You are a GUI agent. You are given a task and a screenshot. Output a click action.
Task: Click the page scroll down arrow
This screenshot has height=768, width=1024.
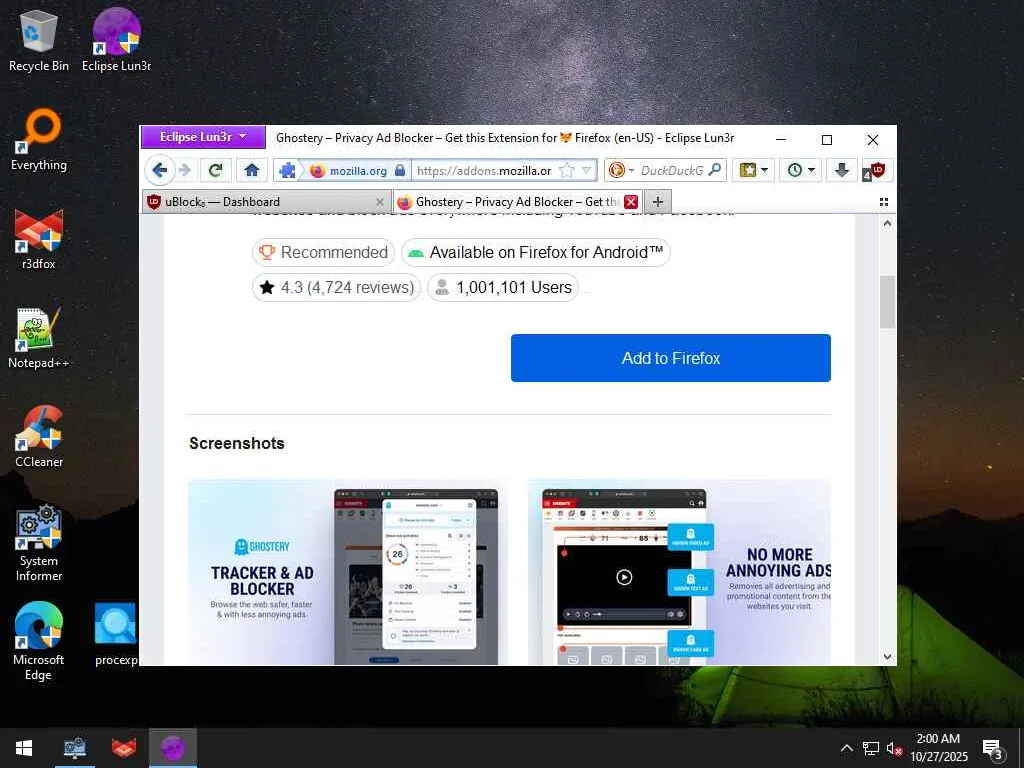click(x=887, y=657)
